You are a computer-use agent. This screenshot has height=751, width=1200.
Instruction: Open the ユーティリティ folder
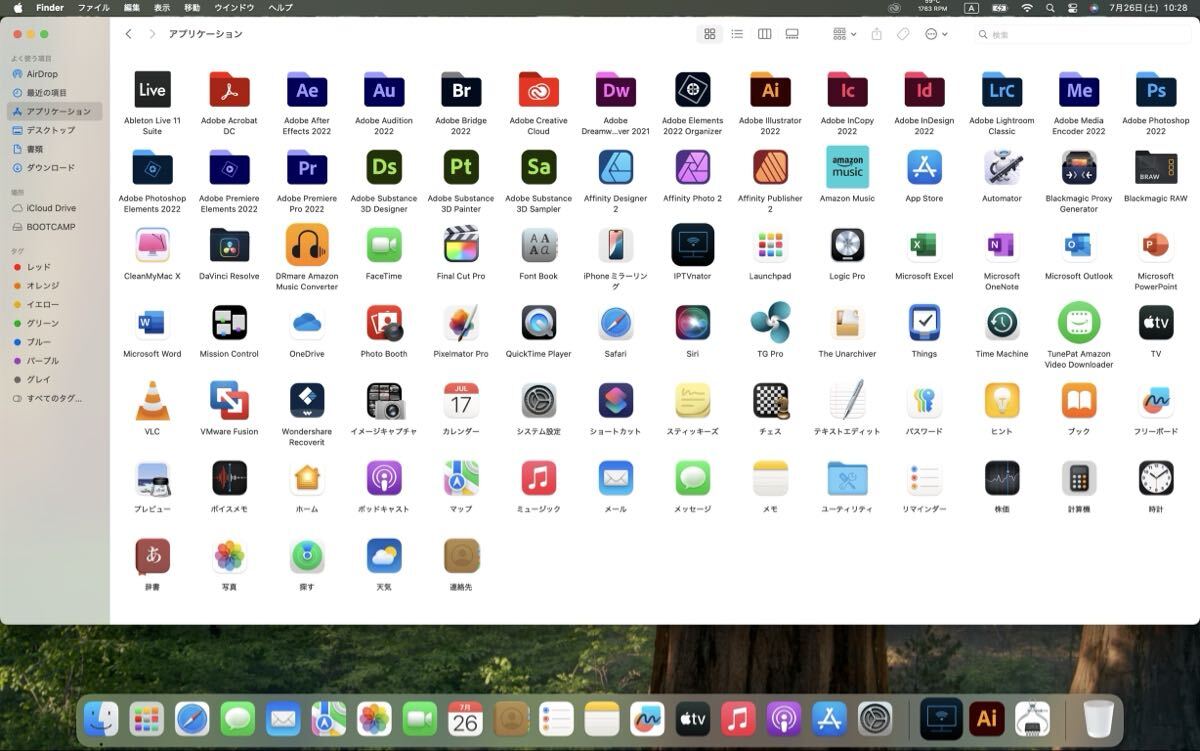[x=847, y=478]
